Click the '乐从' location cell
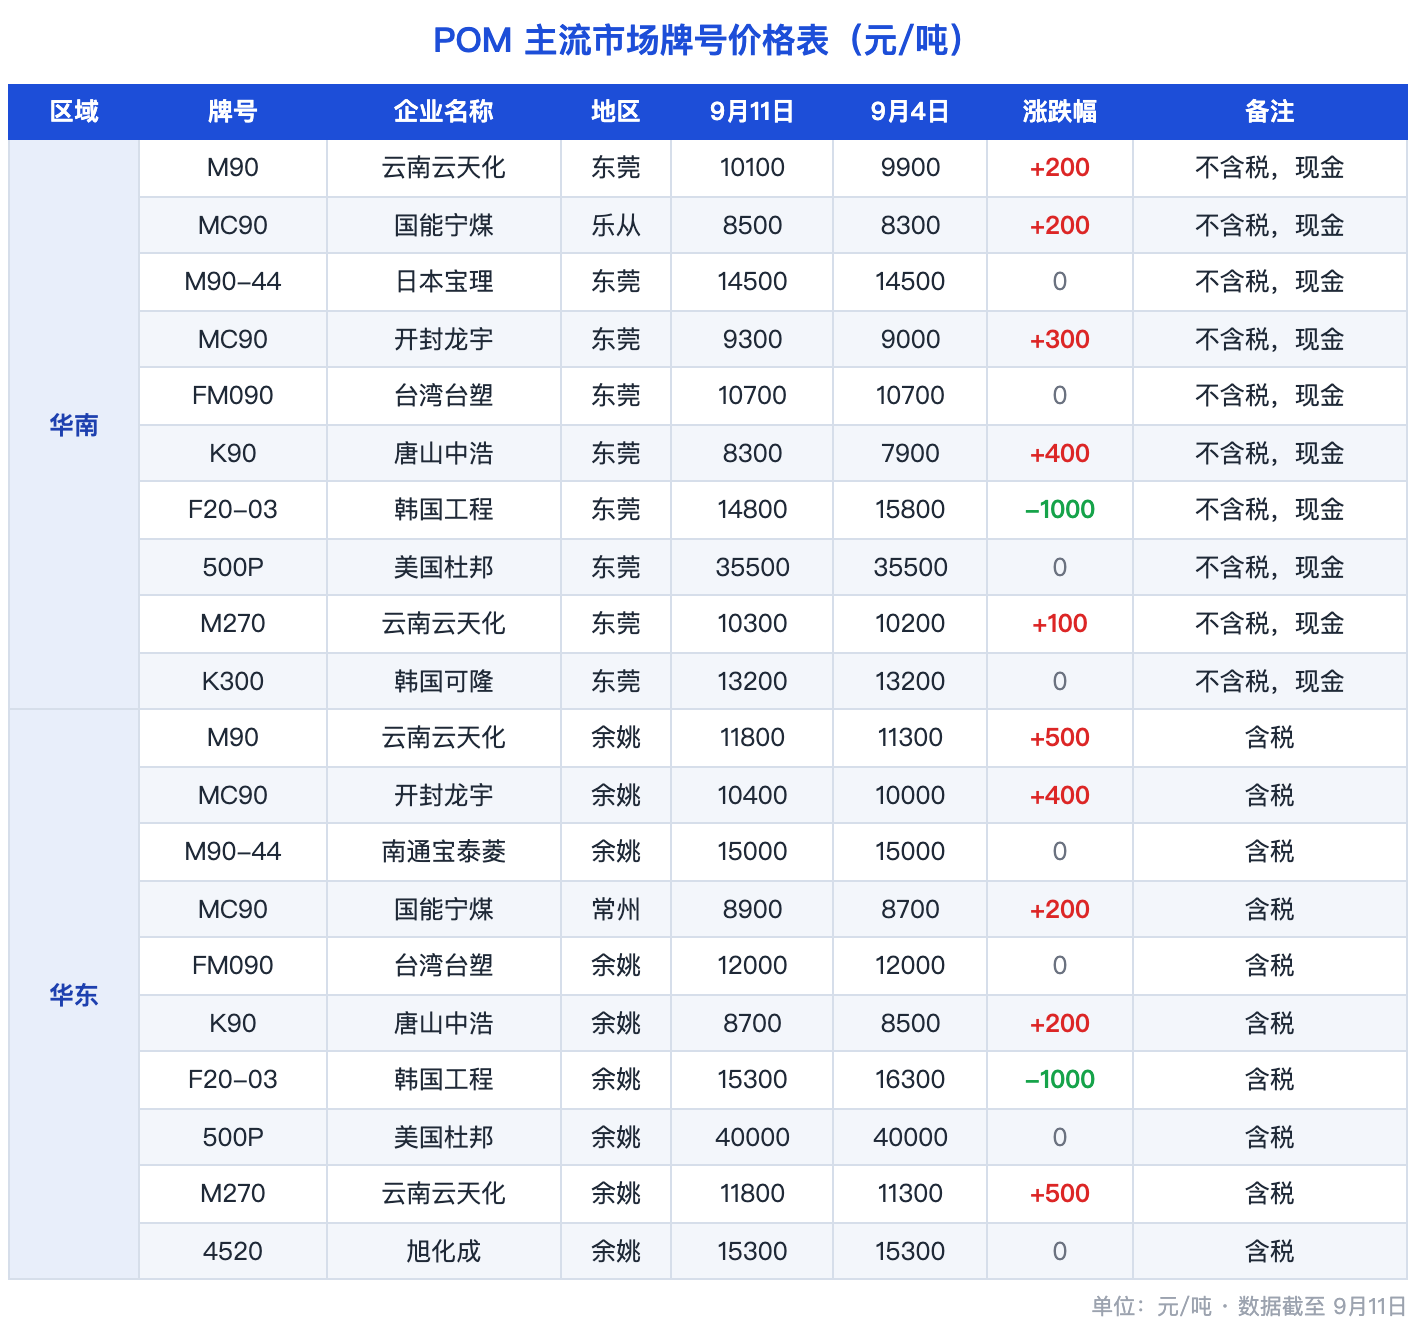 pyautogui.click(x=616, y=225)
